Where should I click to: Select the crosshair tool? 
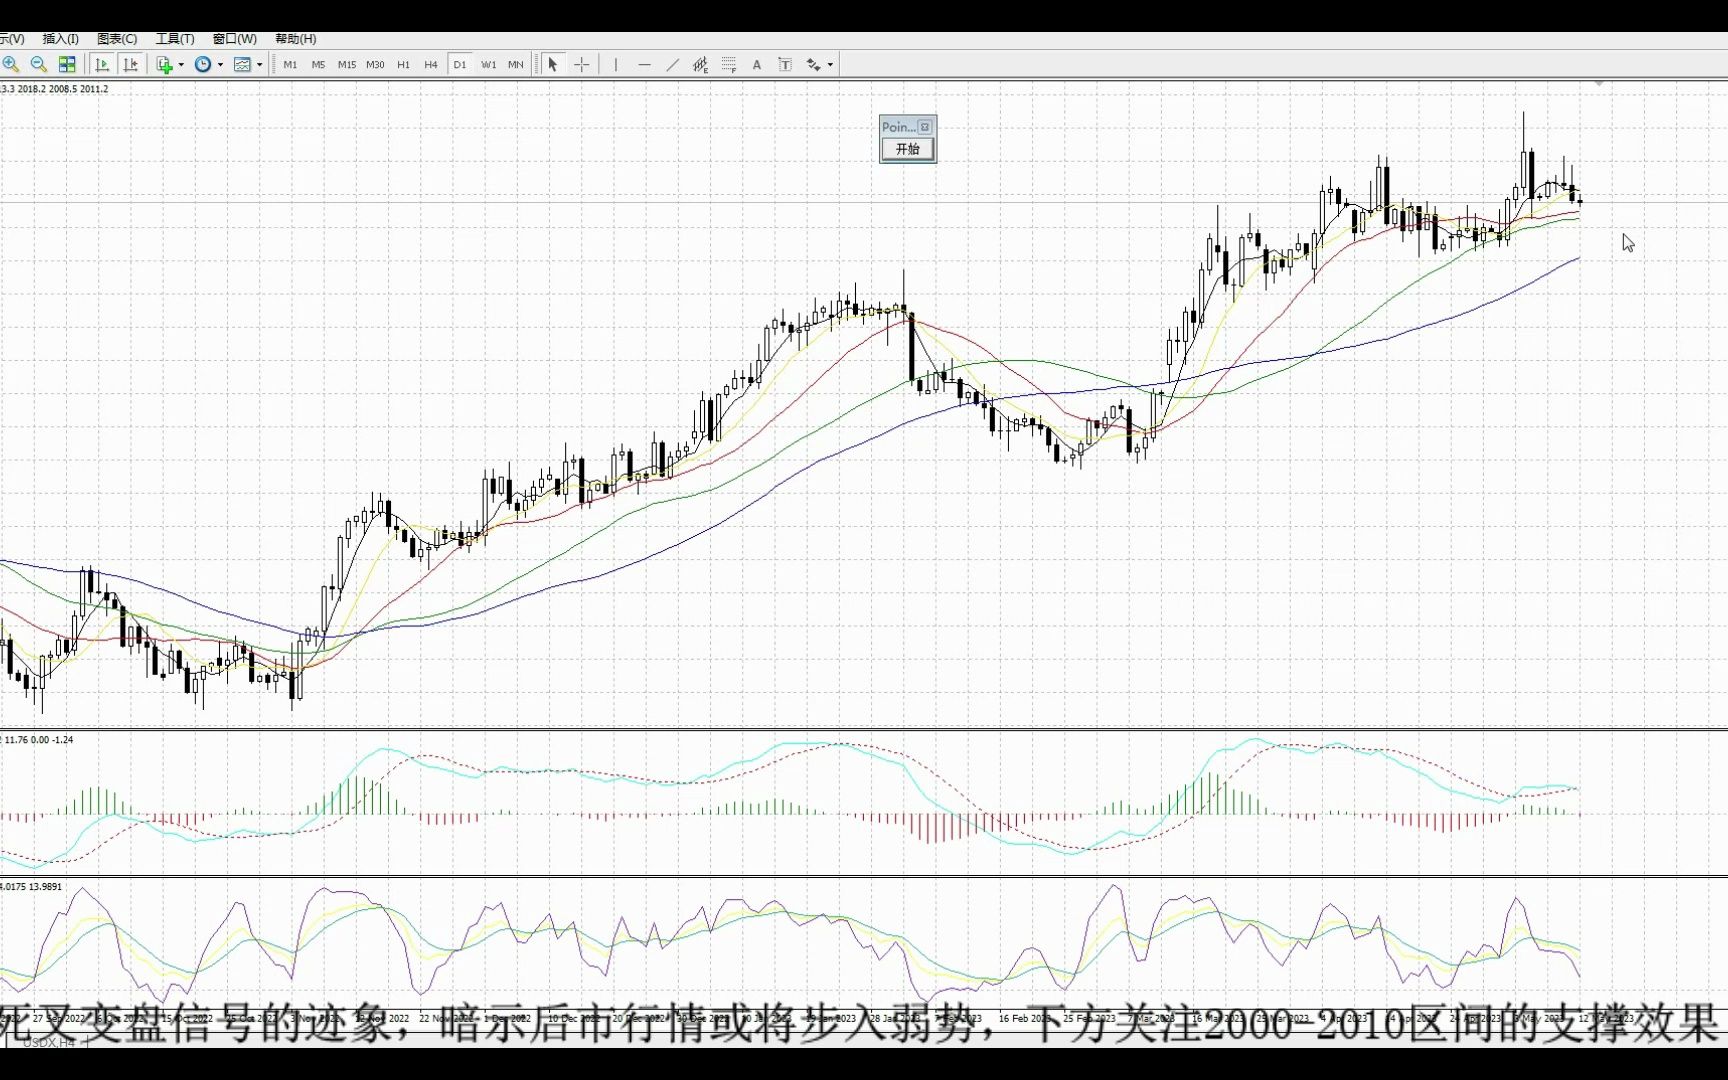click(x=581, y=64)
